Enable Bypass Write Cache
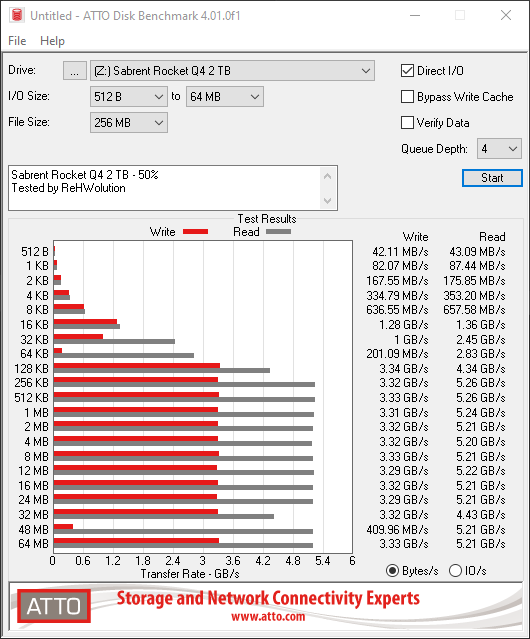 (407, 97)
